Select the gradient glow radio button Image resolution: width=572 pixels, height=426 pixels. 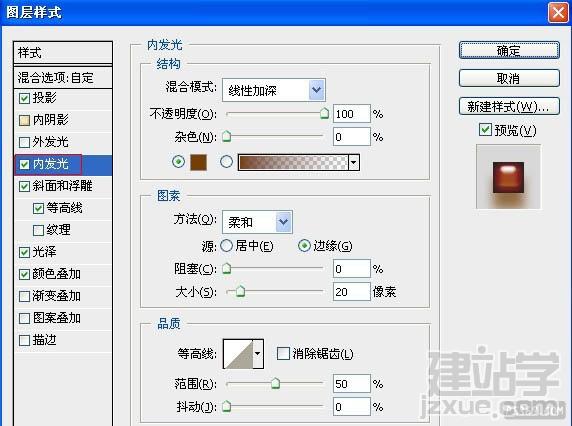click(x=226, y=162)
